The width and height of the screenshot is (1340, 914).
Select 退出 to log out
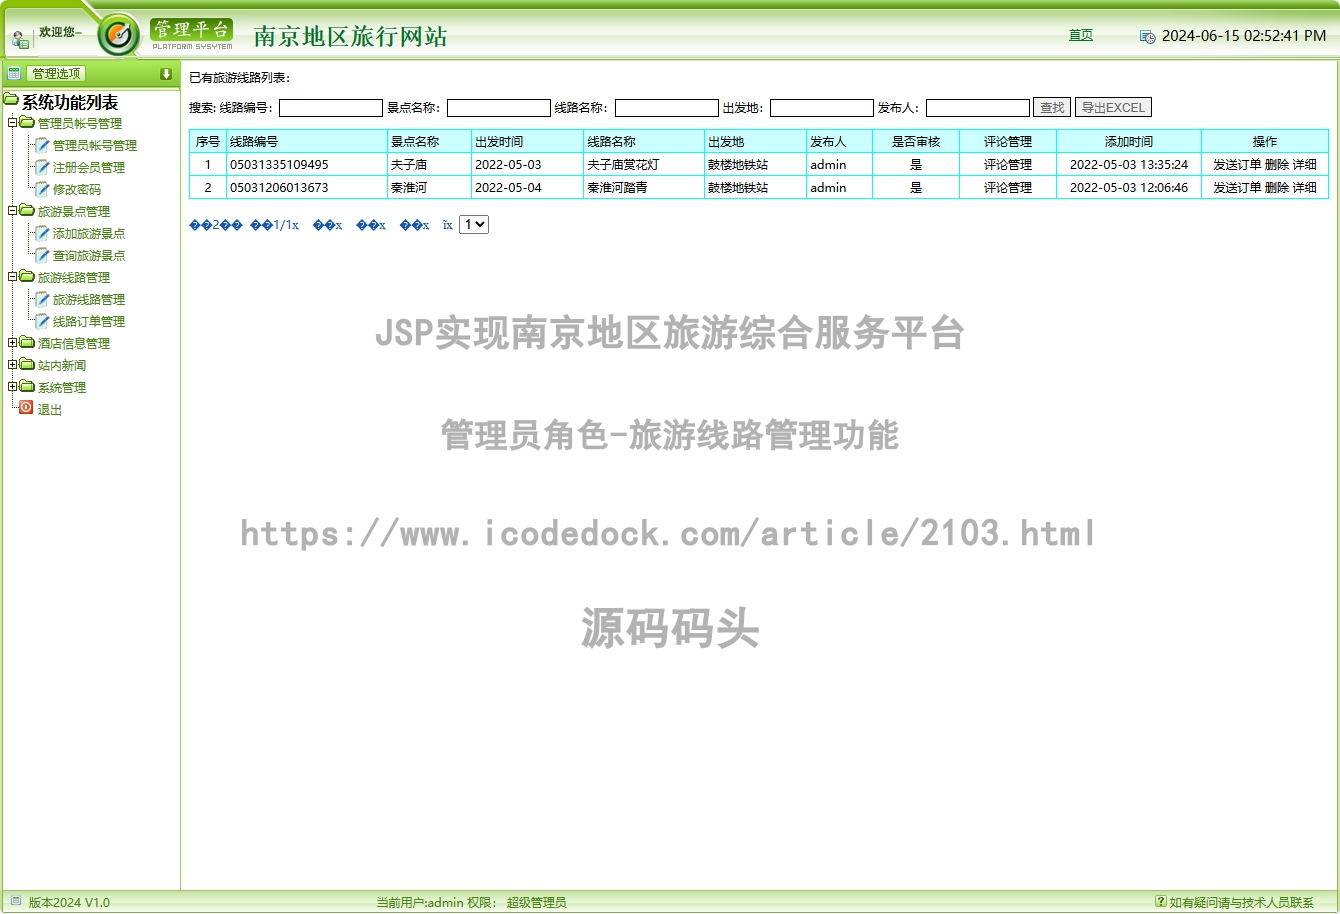point(50,410)
